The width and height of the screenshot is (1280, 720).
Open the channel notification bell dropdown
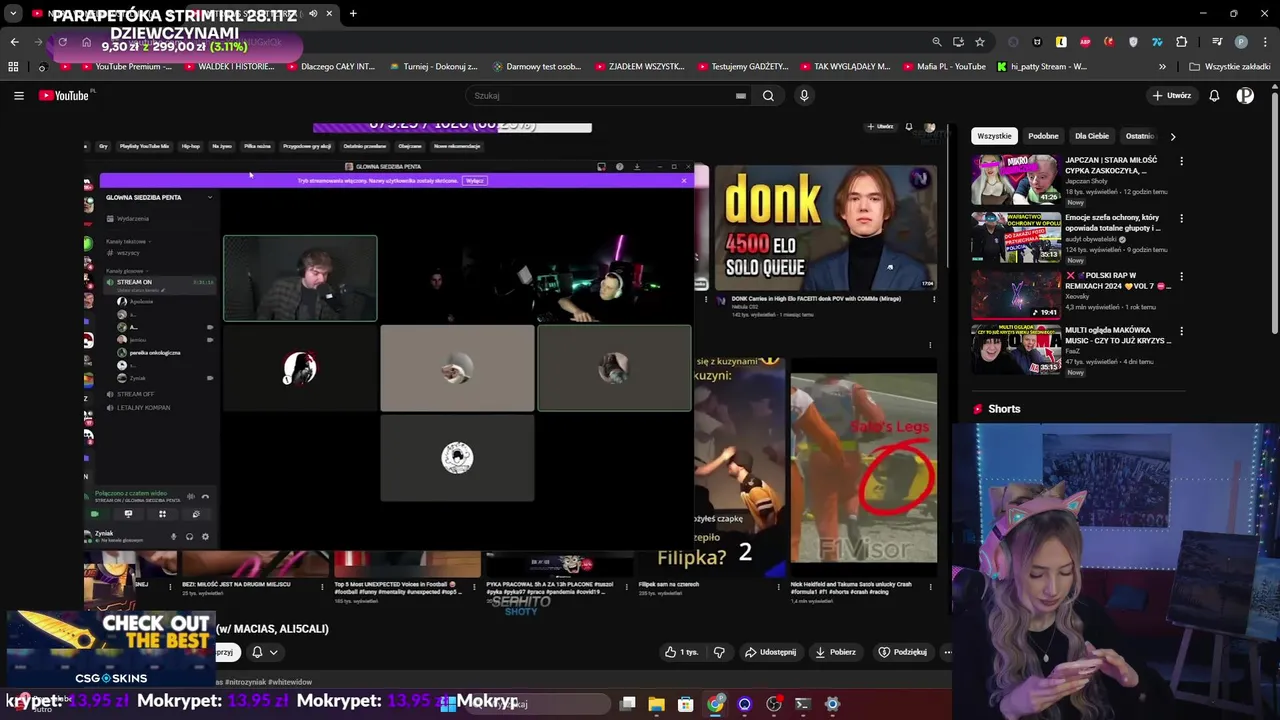pos(265,652)
